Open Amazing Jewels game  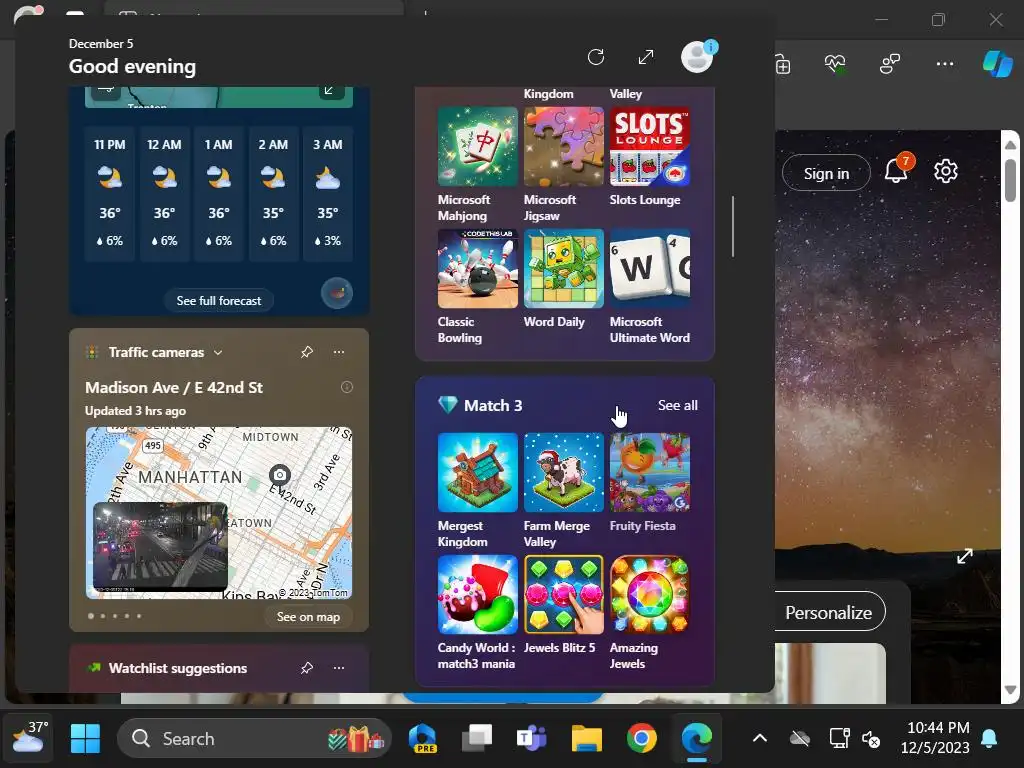pos(650,594)
